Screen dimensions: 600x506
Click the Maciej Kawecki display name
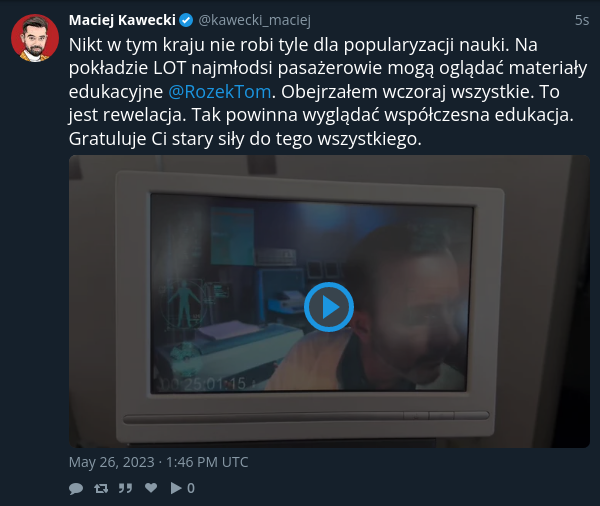[x=122, y=20]
